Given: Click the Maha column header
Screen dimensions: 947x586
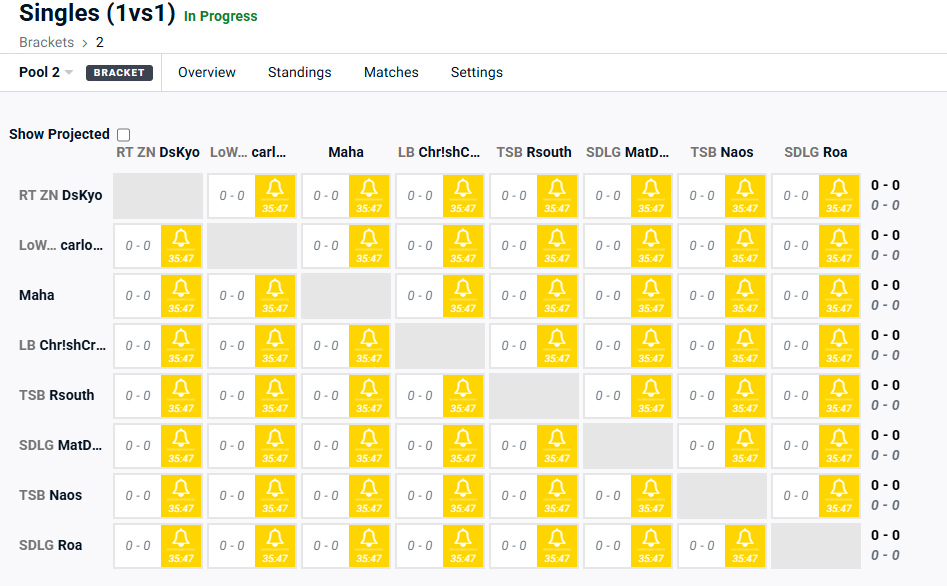Looking at the screenshot, I should (x=345, y=152).
